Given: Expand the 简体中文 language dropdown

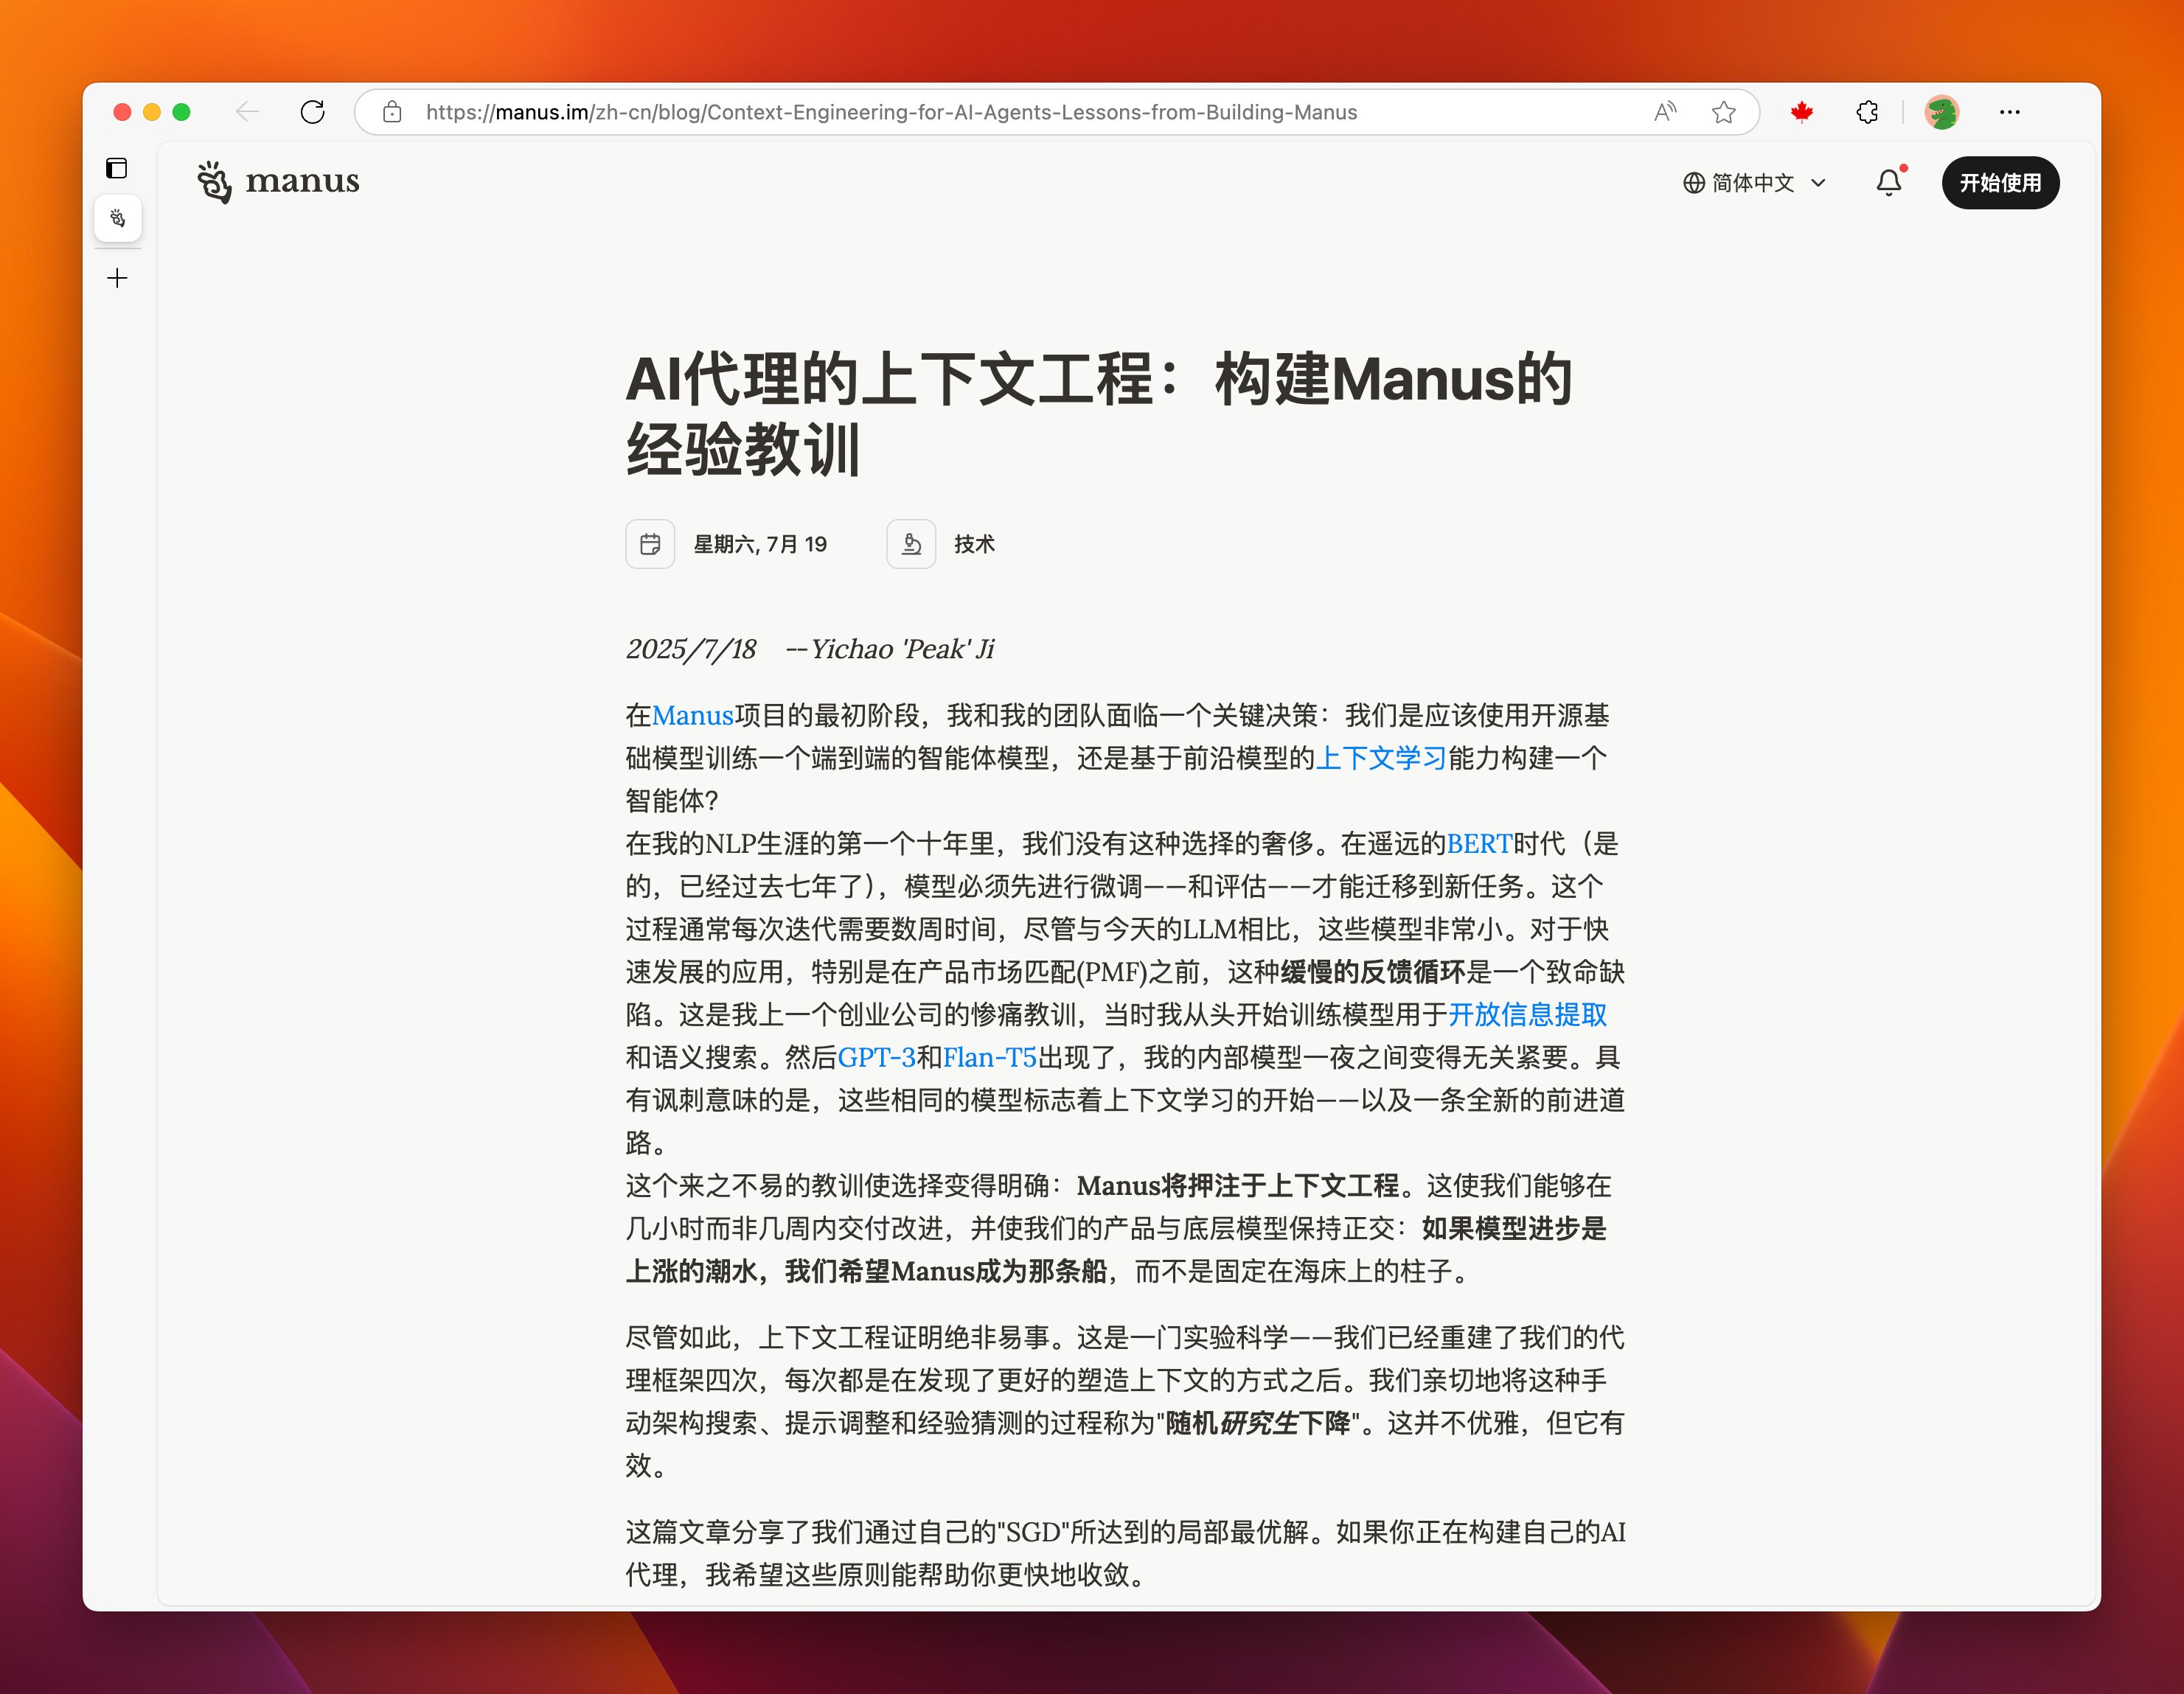Looking at the screenshot, I should (x=1754, y=183).
